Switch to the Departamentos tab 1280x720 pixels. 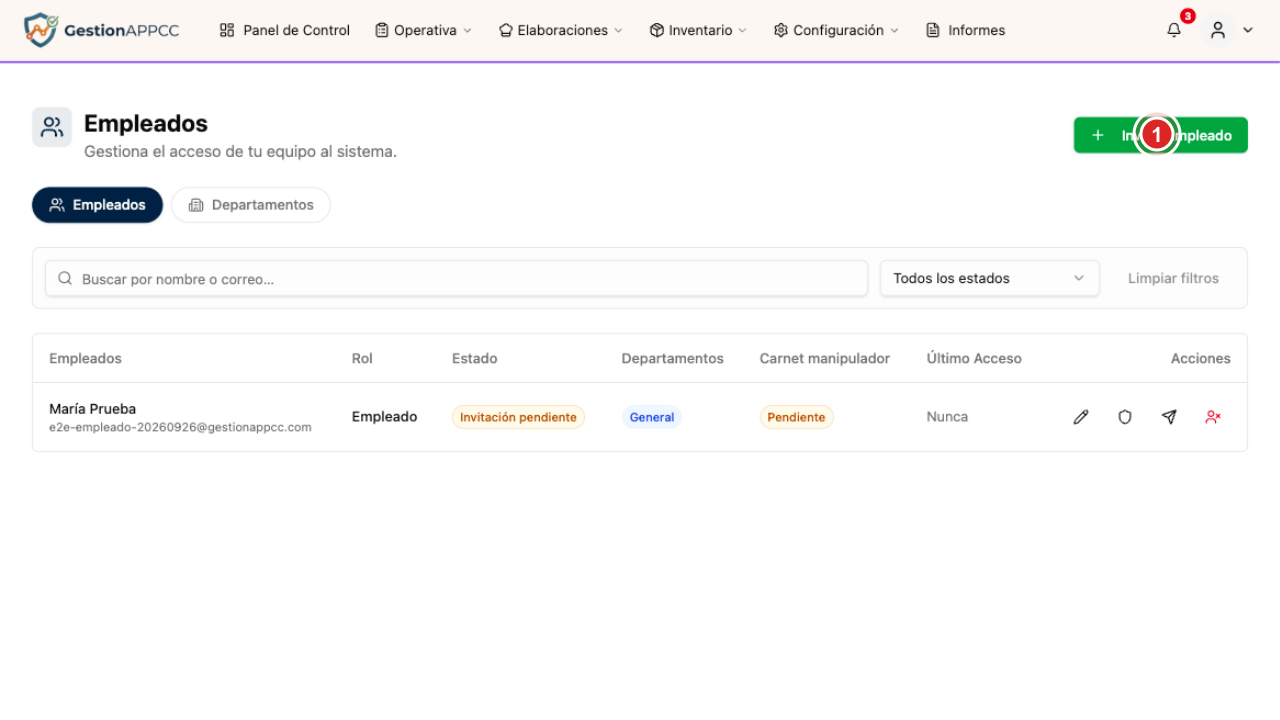(251, 205)
